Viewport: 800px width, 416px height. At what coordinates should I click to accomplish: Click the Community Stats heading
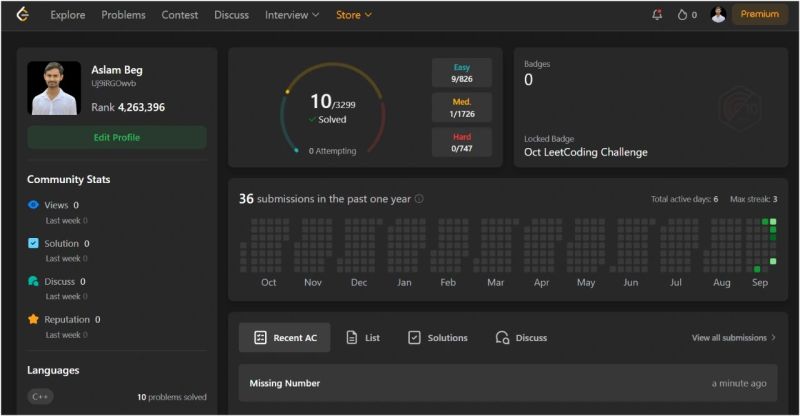68,179
